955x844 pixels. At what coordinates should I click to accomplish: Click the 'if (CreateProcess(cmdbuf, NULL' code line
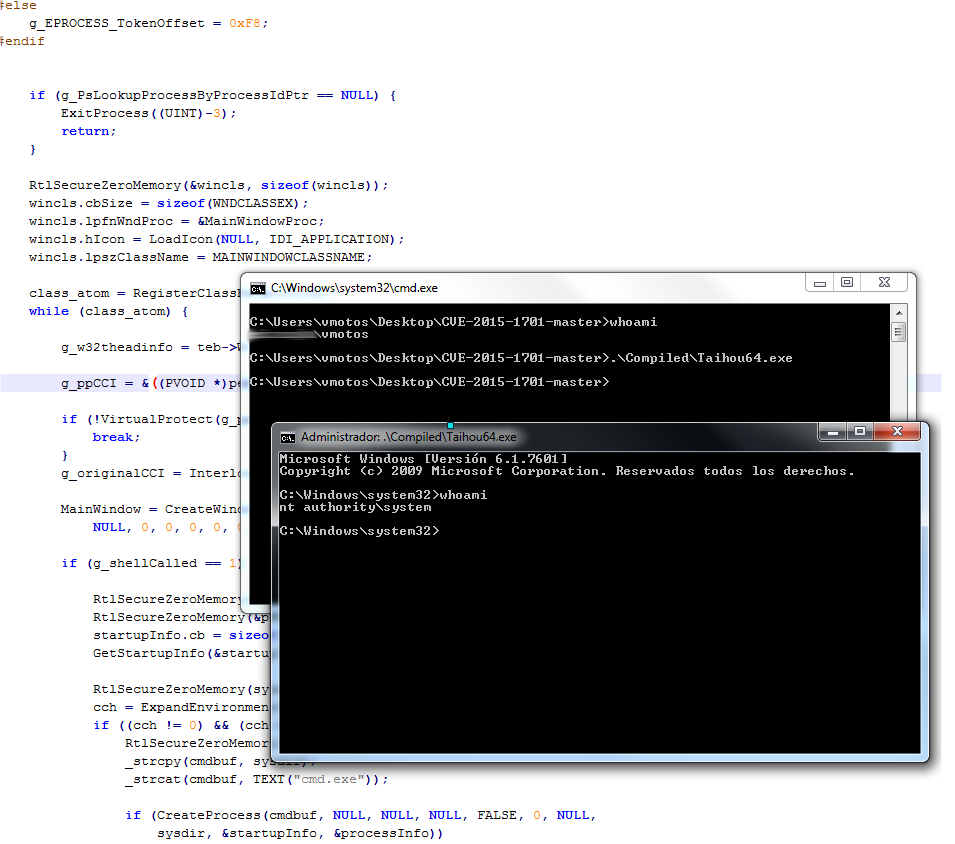[x=361, y=816]
